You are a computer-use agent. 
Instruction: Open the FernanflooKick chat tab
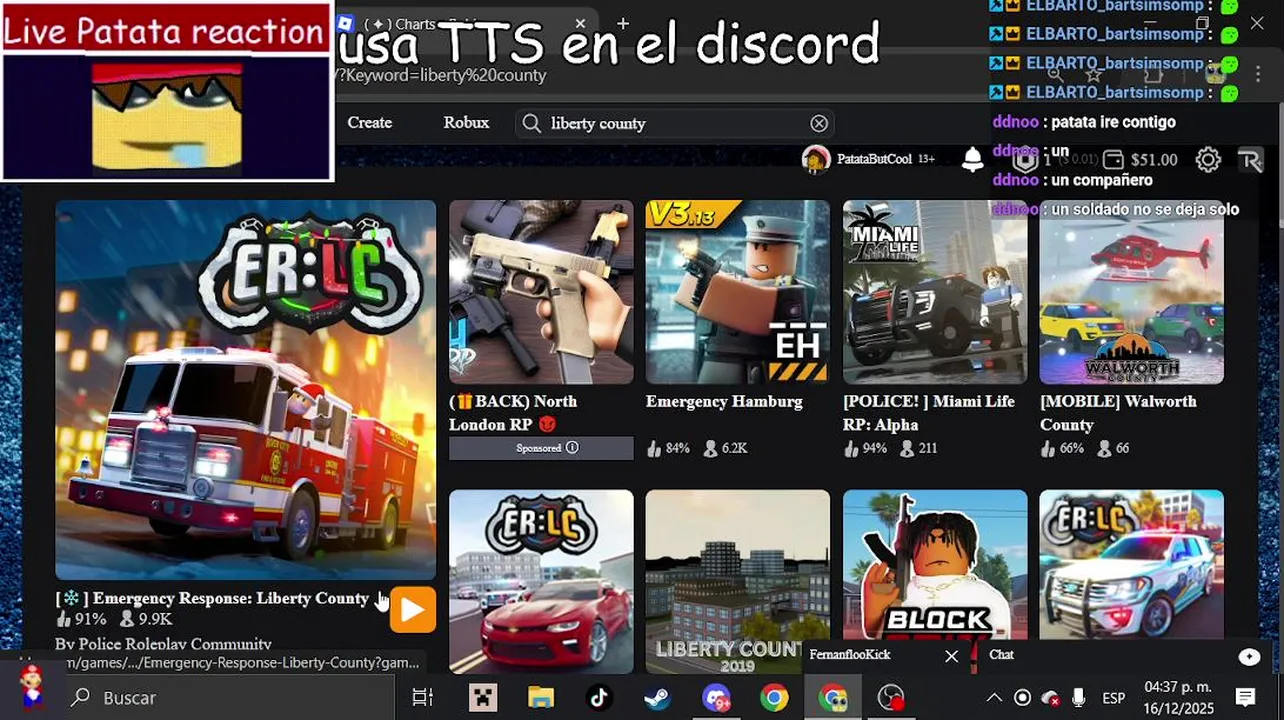coord(850,655)
